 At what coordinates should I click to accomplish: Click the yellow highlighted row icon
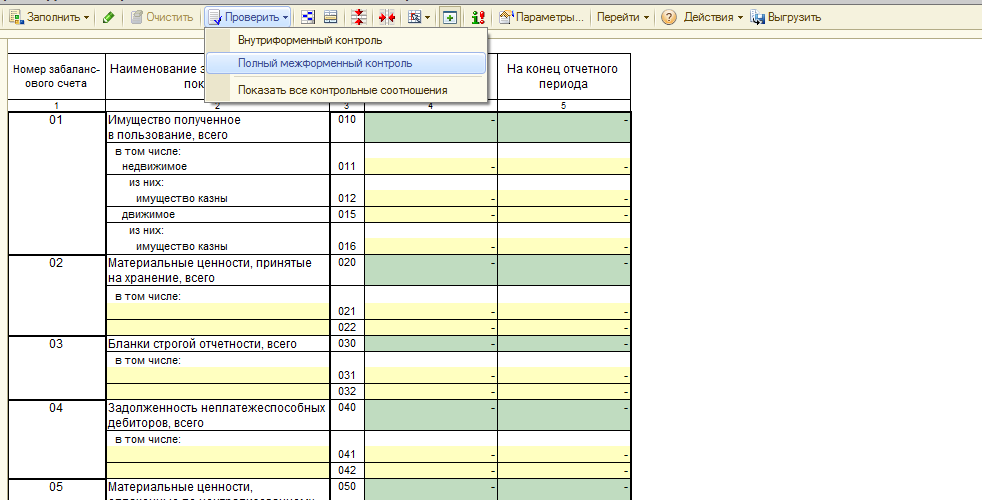tap(331, 18)
